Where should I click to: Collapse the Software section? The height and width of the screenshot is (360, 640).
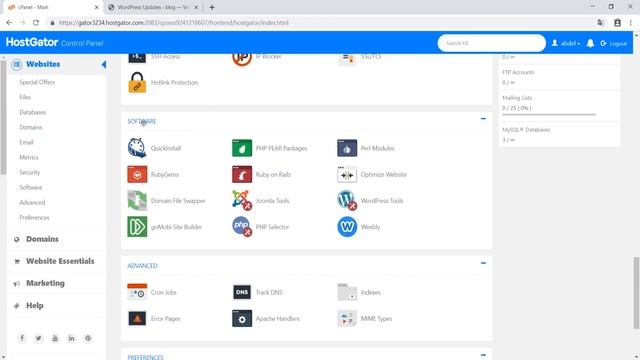tap(483, 119)
